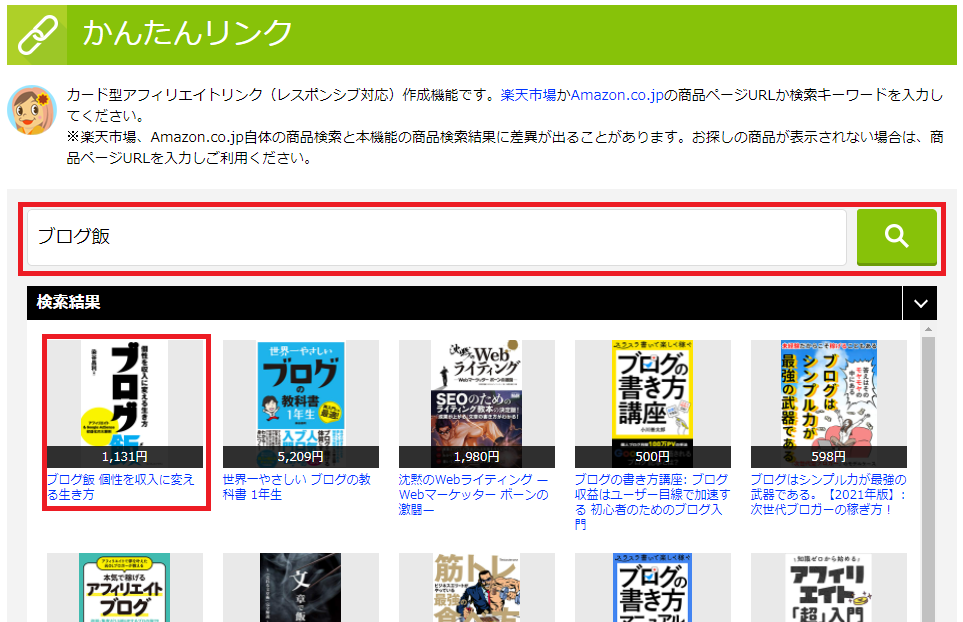The height and width of the screenshot is (622, 963).
Task: Click the 500円 price label
Action: tap(652, 457)
